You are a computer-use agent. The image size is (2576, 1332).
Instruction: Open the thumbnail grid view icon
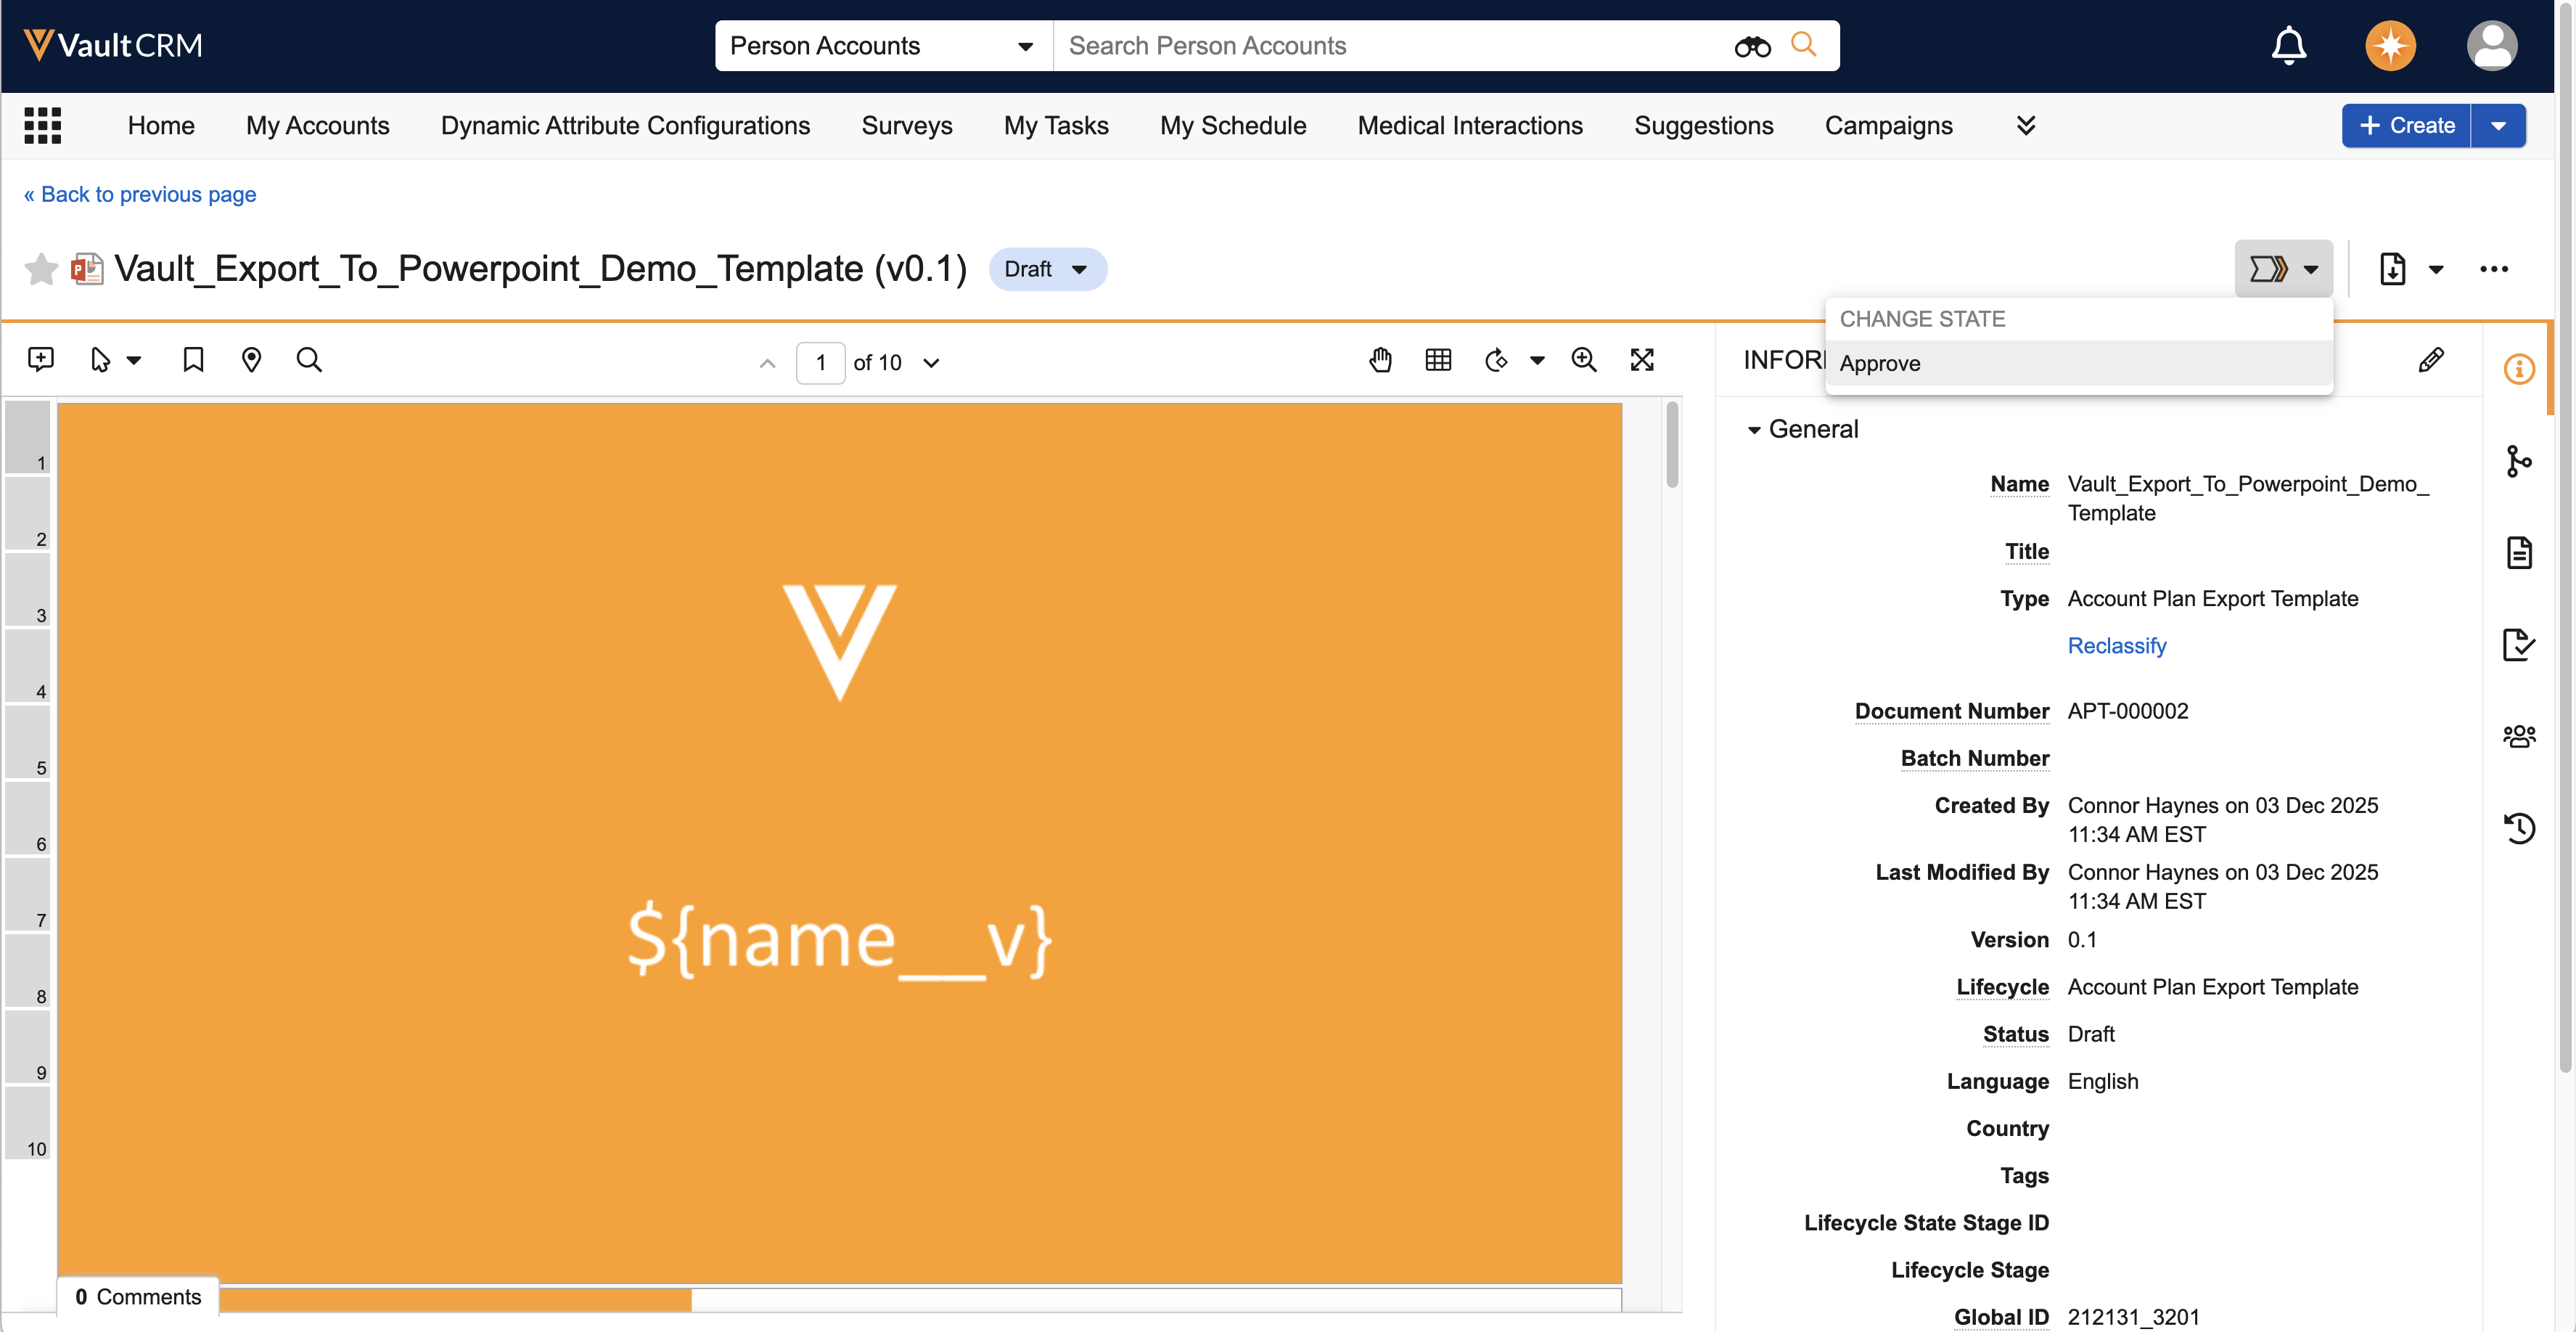tap(1437, 360)
